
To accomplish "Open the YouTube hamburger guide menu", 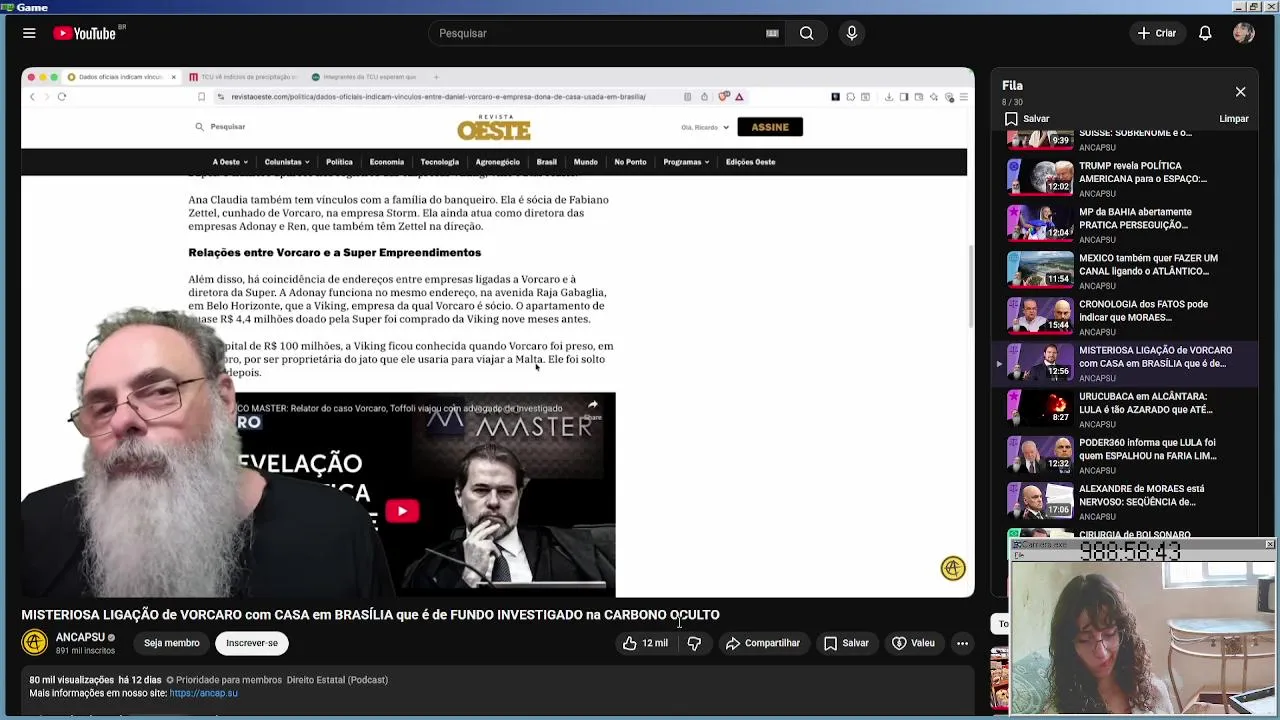I will 29,33.
